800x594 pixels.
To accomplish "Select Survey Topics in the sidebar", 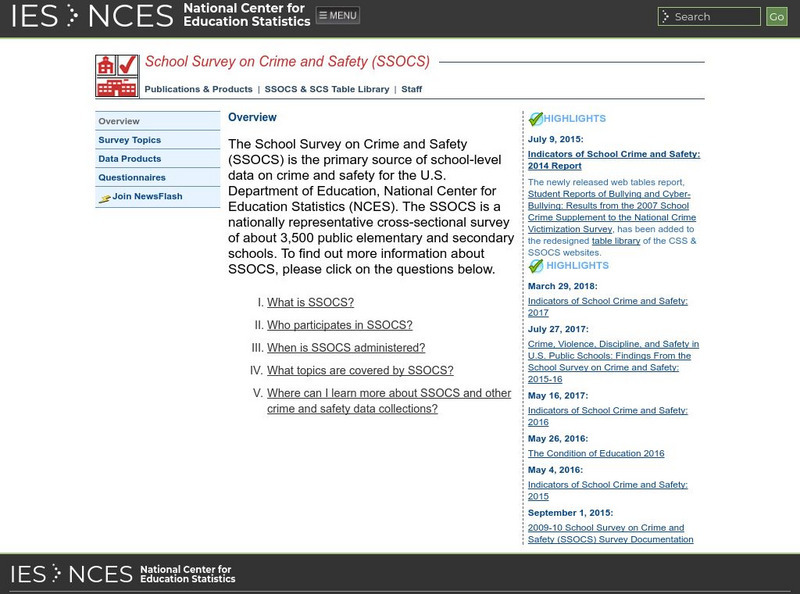I will tap(158, 140).
